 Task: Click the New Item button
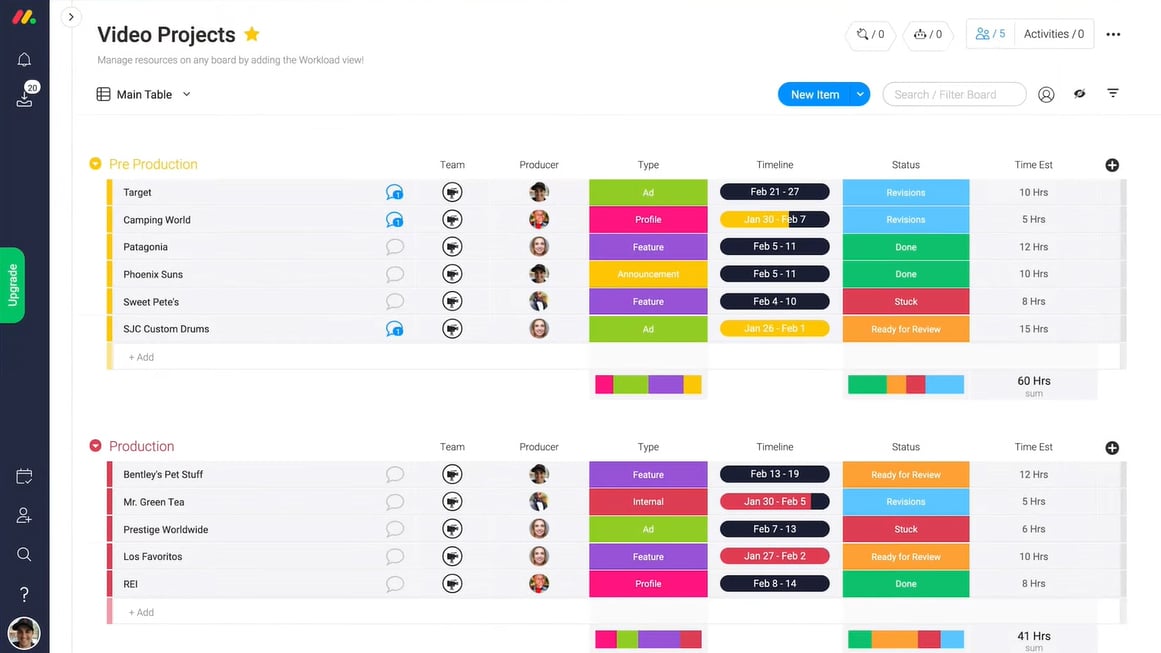click(814, 94)
